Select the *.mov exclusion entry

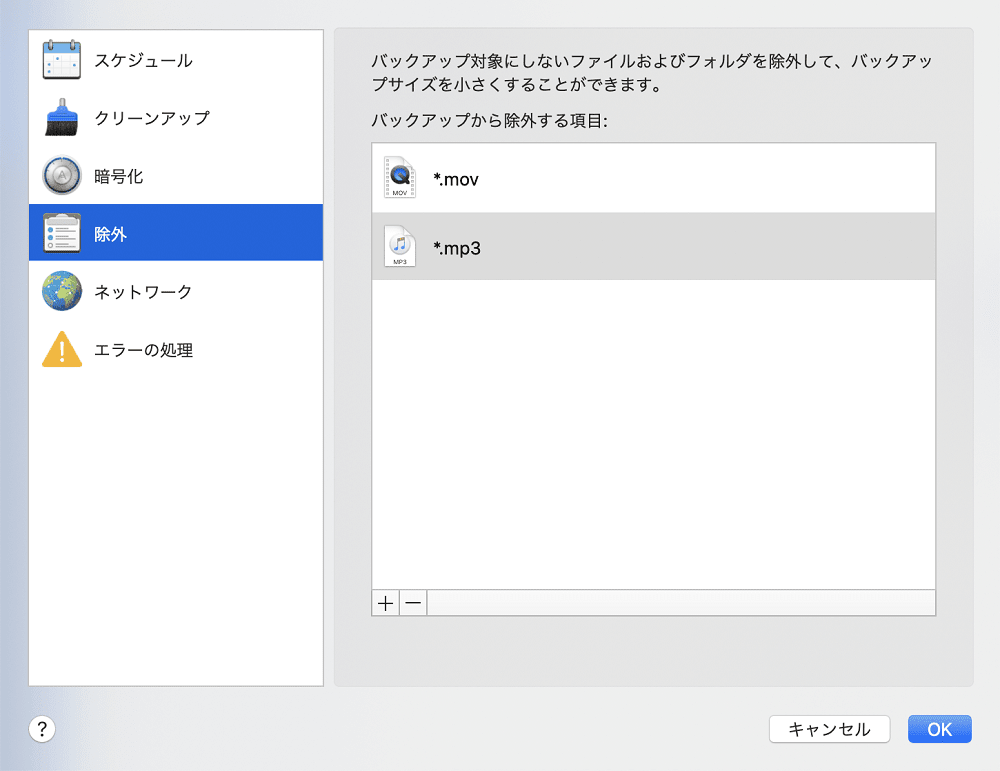tap(456, 179)
